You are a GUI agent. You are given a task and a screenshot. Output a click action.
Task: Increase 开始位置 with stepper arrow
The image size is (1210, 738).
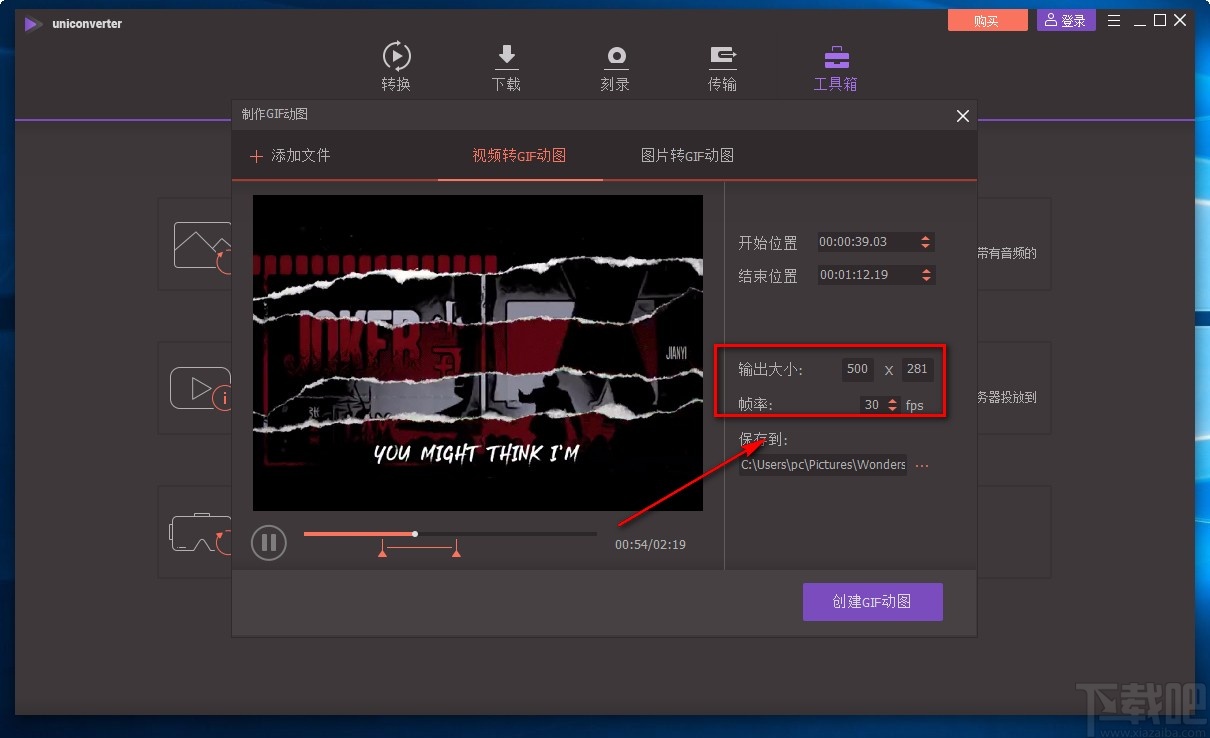[926, 237]
